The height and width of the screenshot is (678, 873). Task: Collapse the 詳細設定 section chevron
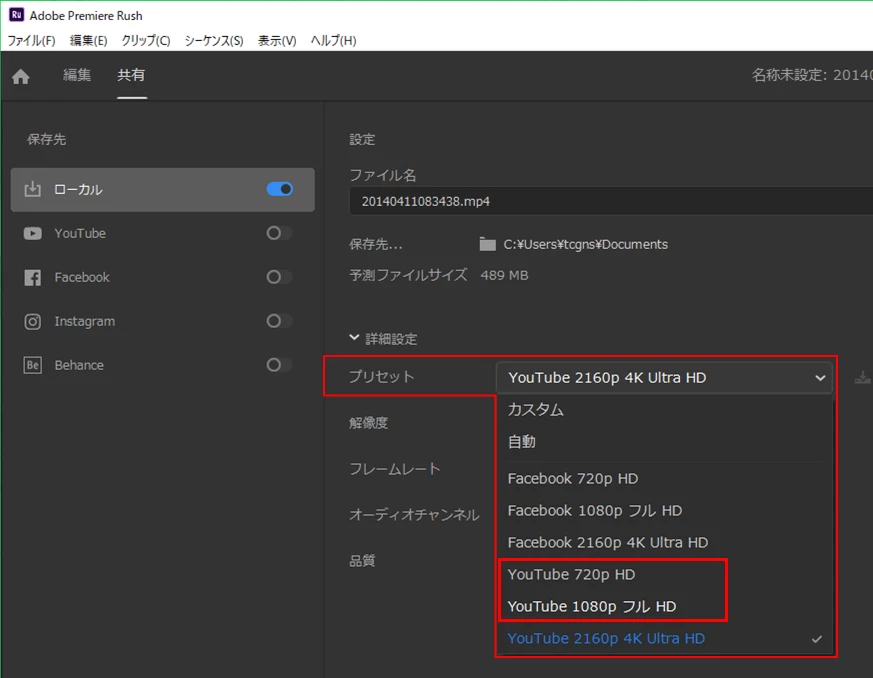pos(354,338)
